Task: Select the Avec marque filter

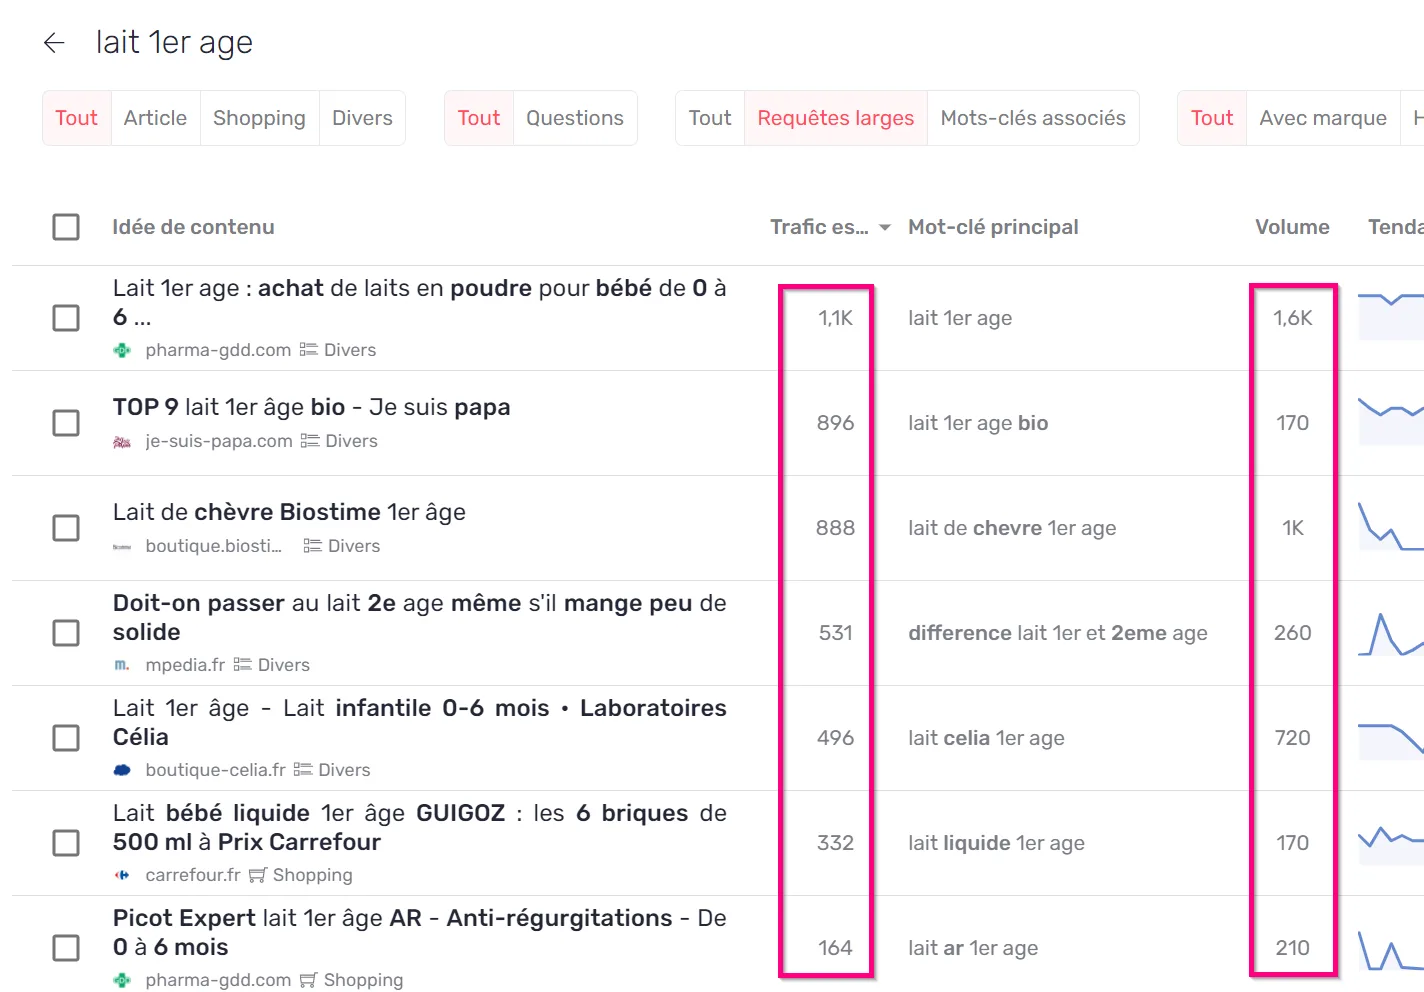Action: coord(1323,118)
